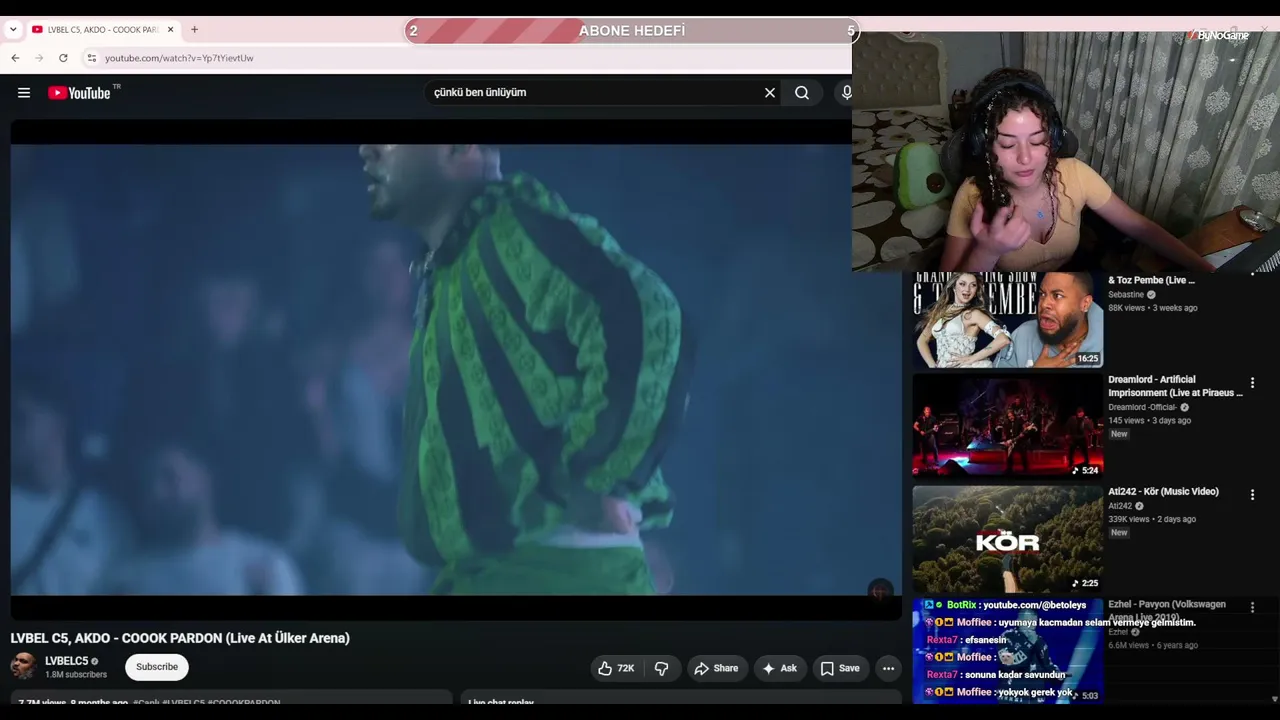The height and width of the screenshot is (720, 1280).
Task: Visit the Dreamlord -Official- channel
Action: point(1143,407)
